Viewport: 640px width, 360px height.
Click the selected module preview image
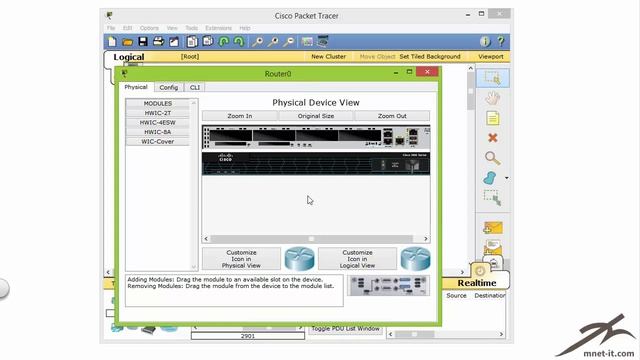(x=388, y=286)
